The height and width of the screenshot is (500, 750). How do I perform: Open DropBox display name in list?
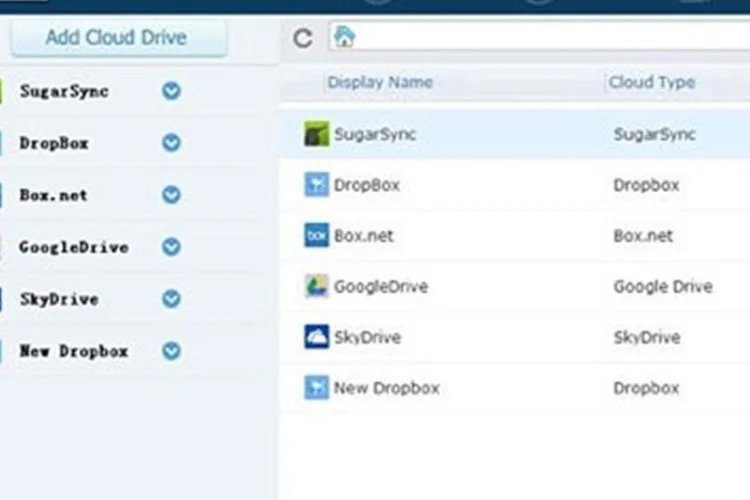tap(367, 185)
